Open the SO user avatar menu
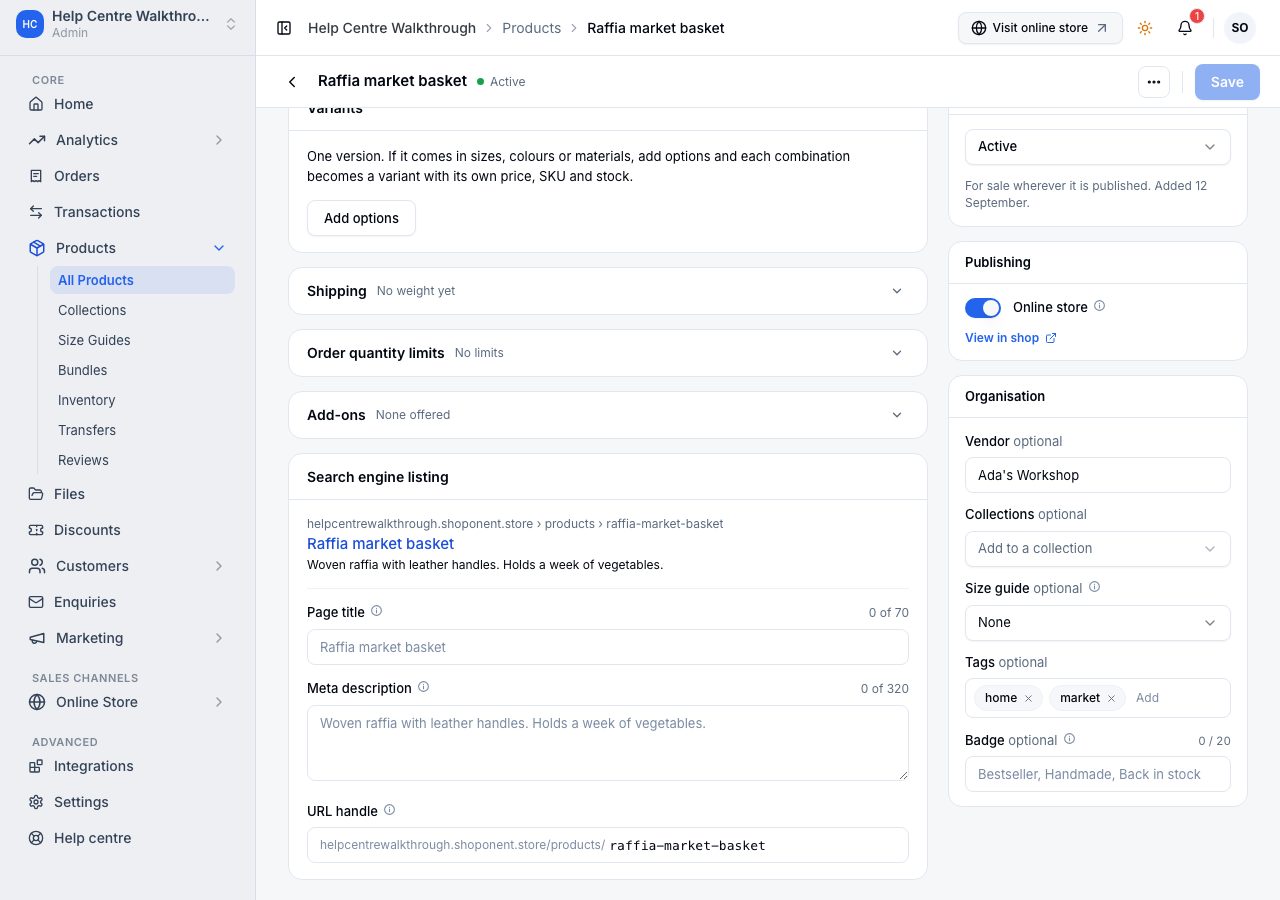The image size is (1280, 900). coord(1240,28)
